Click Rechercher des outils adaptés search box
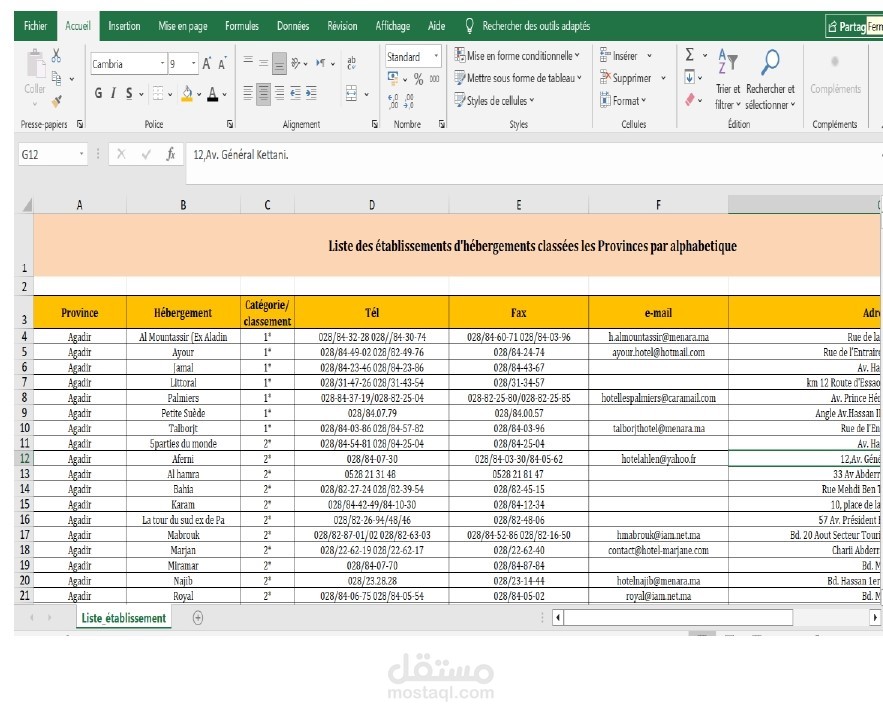This screenshot has width=883, height=716. (536, 26)
